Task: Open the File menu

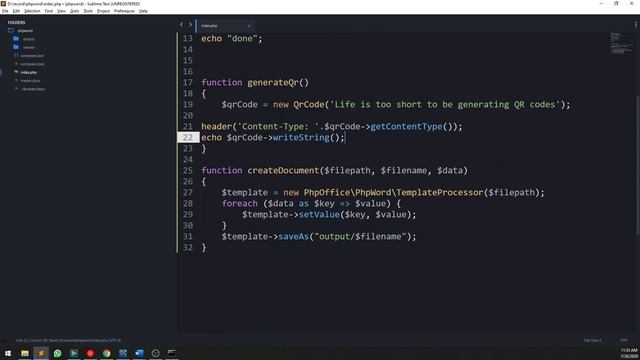Action: pyautogui.click(x=5, y=11)
